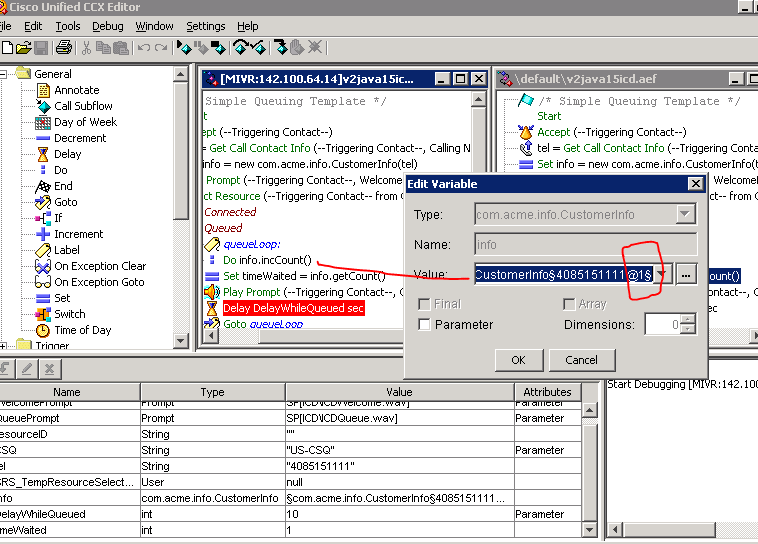Viewport: 758px width, 544px height.
Task: Close the Edit Variable dialog
Action: (x=695, y=184)
